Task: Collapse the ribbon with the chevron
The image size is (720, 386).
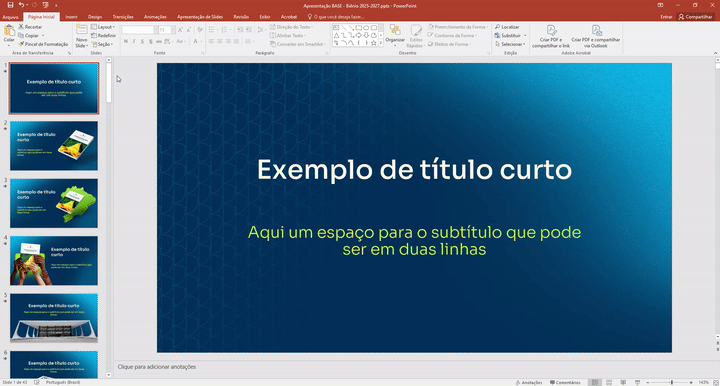Action: (x=715, y=53)
